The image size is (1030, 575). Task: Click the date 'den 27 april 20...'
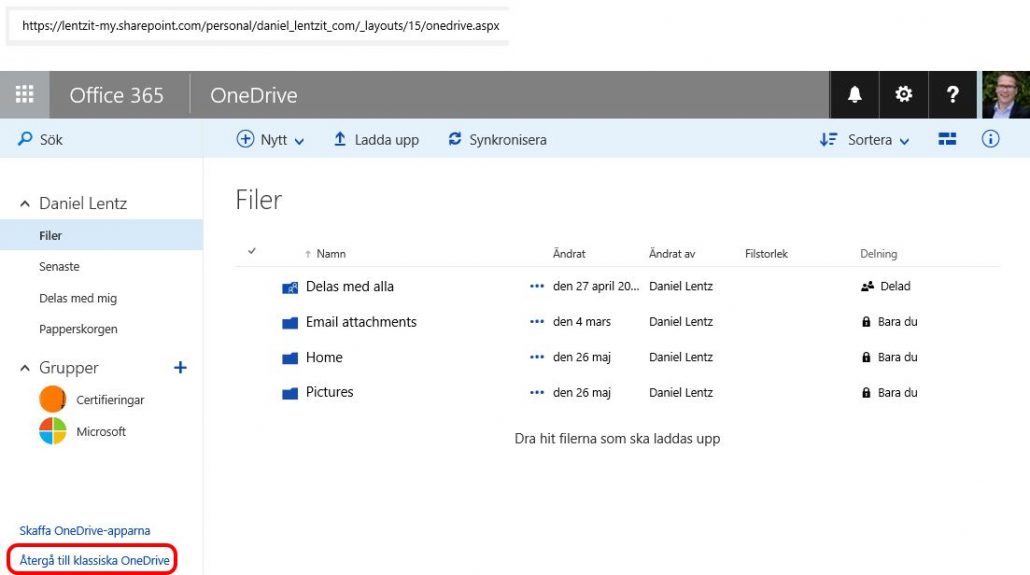click(x=596, y=287)
